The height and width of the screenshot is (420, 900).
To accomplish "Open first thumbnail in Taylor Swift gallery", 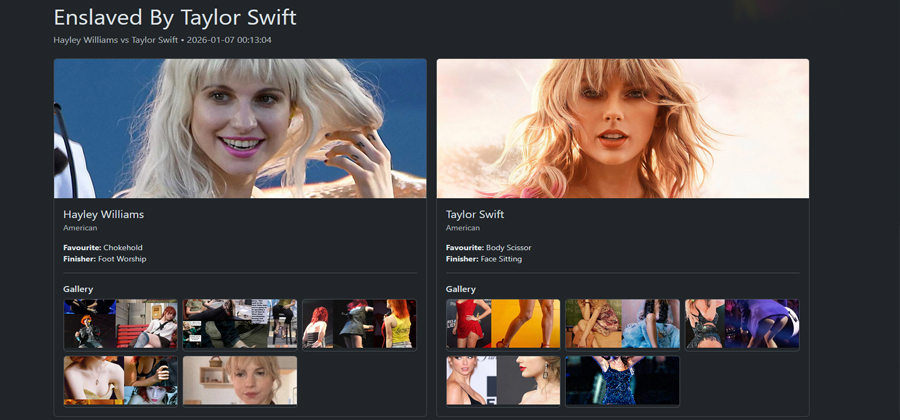I will click(x=503, y=324).
